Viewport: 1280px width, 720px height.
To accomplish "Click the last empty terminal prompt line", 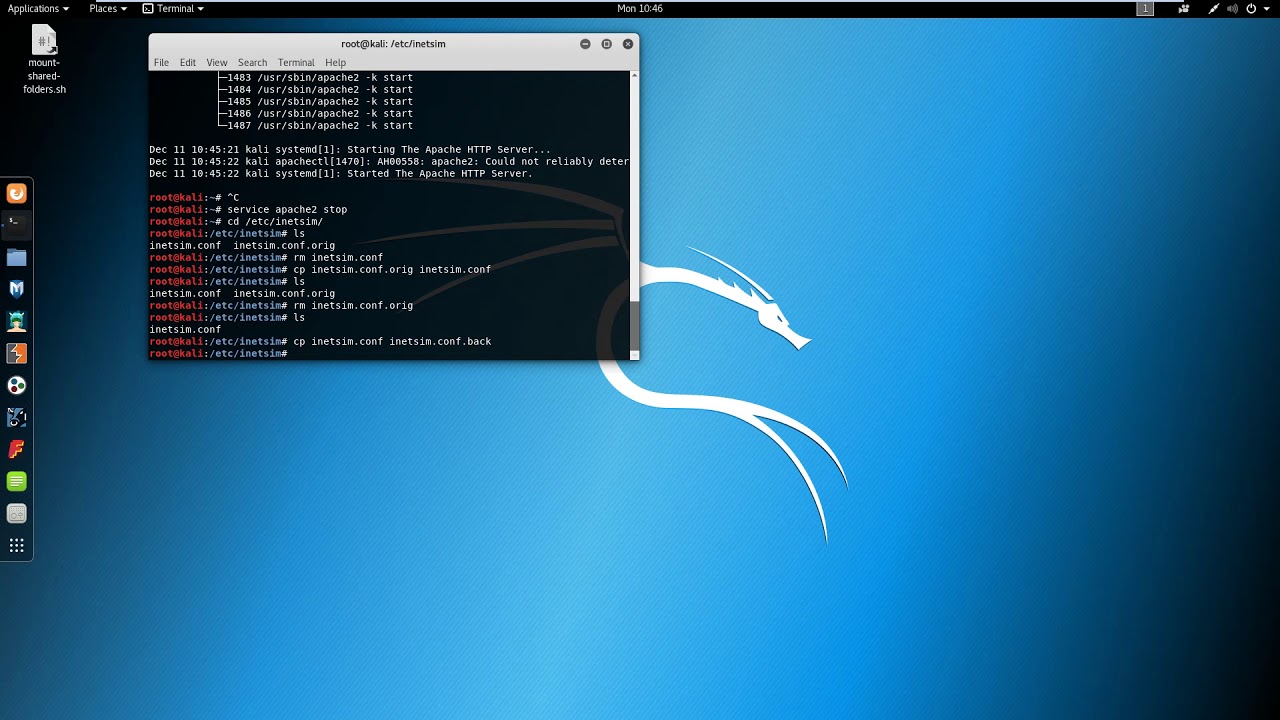I will (x=389, y=354).
